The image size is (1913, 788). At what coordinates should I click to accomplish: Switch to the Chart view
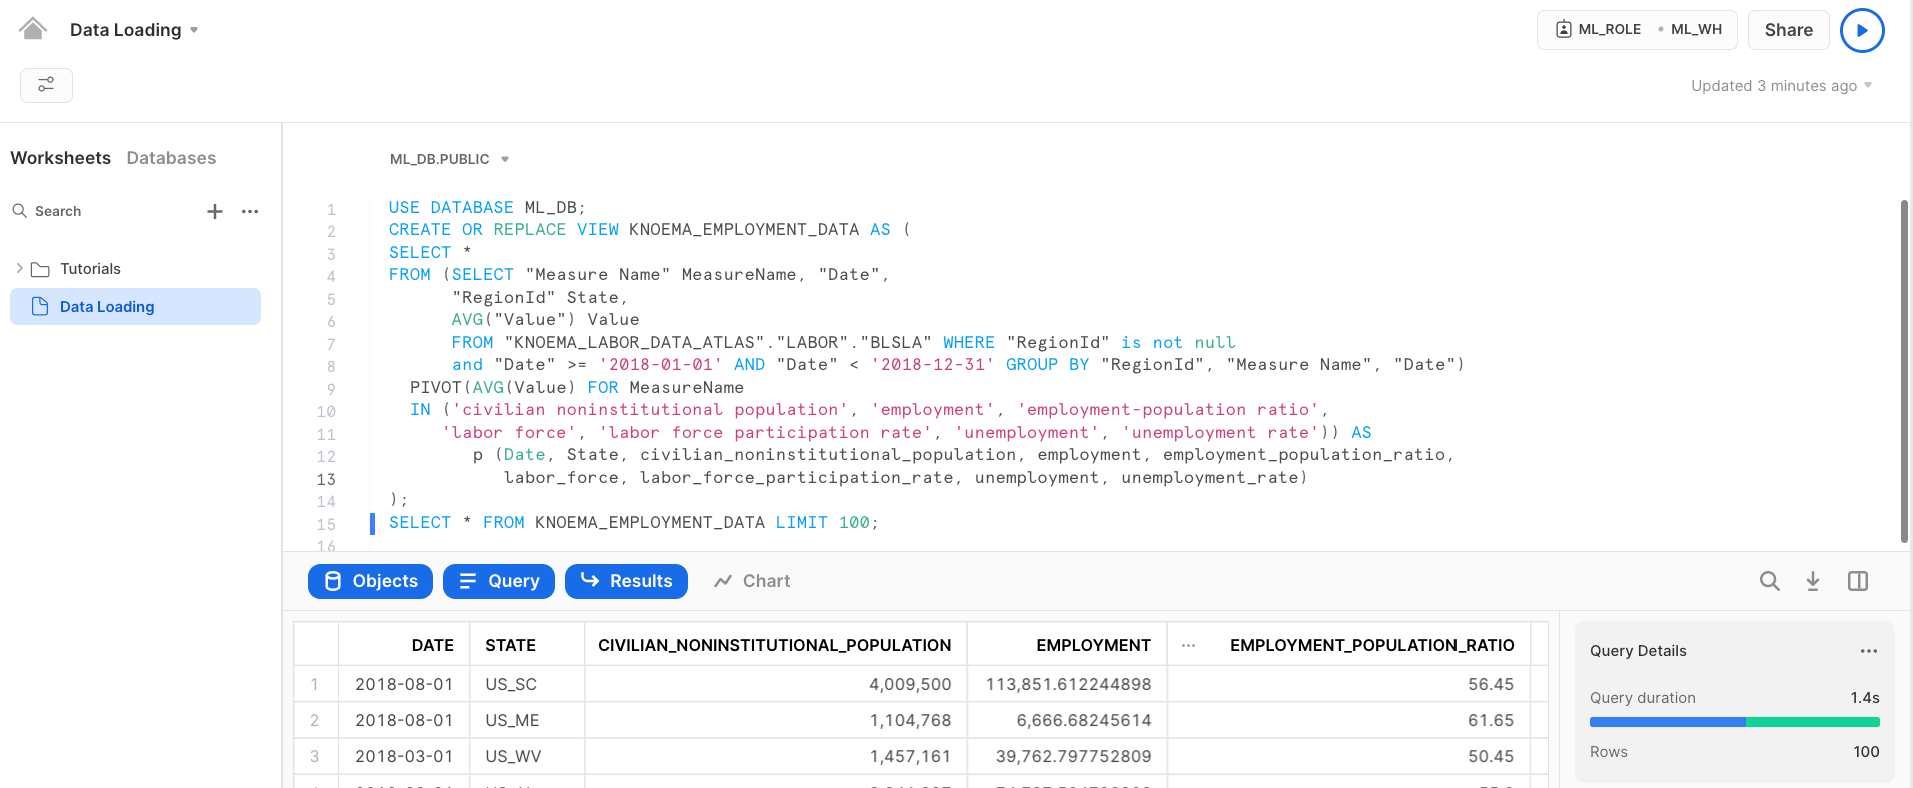click(x=752, y=581)
